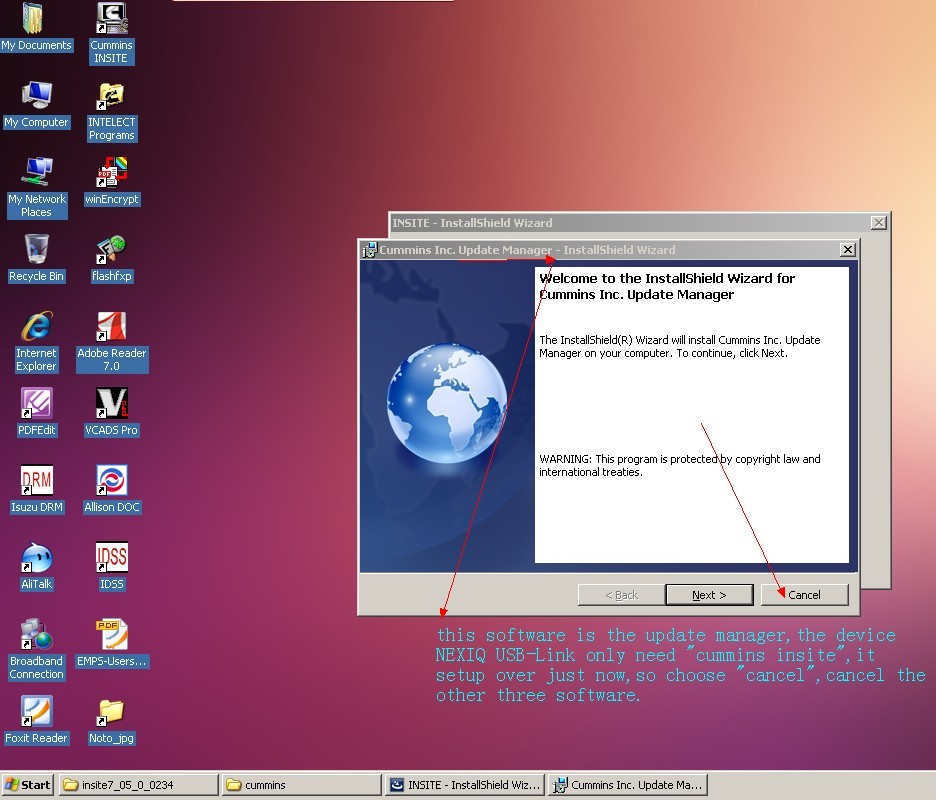Switch to insite7_05_0_0234 taskbar window
The width and height of the screenshot is (936, 800).
coord(138,785)
